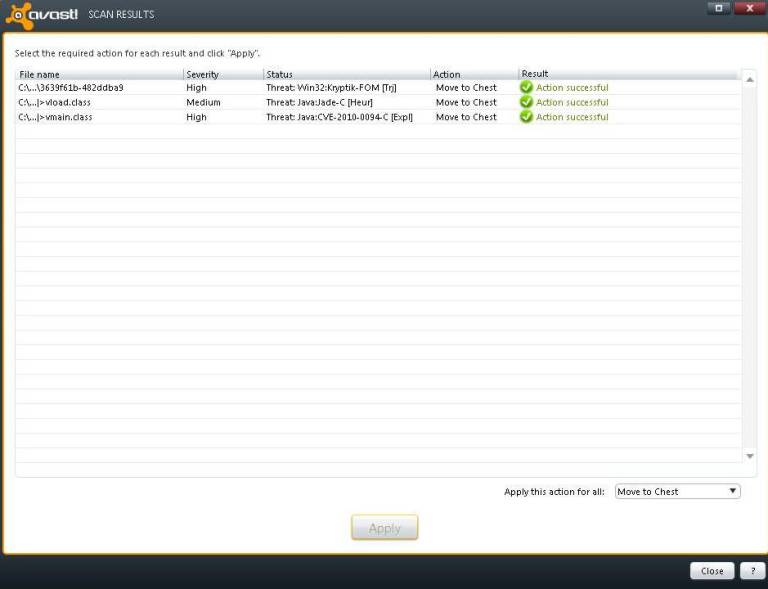Click Threat: Win32:Kryptik-FOM [Trj] status
768x589 pixels.
click(332, 88)
